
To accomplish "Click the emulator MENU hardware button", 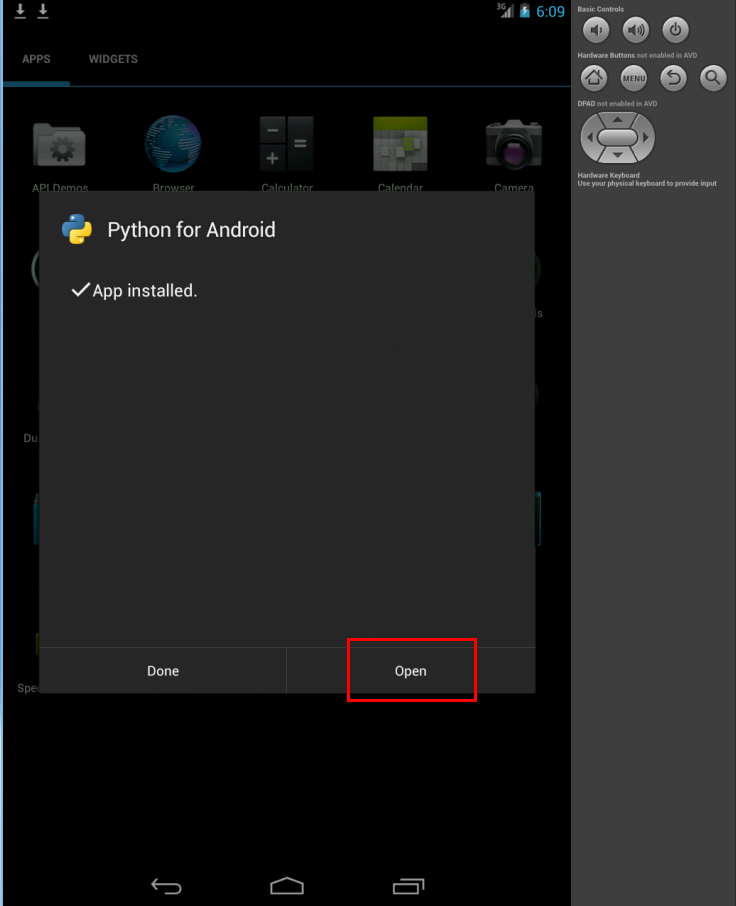I will click(x=634, y=78).
